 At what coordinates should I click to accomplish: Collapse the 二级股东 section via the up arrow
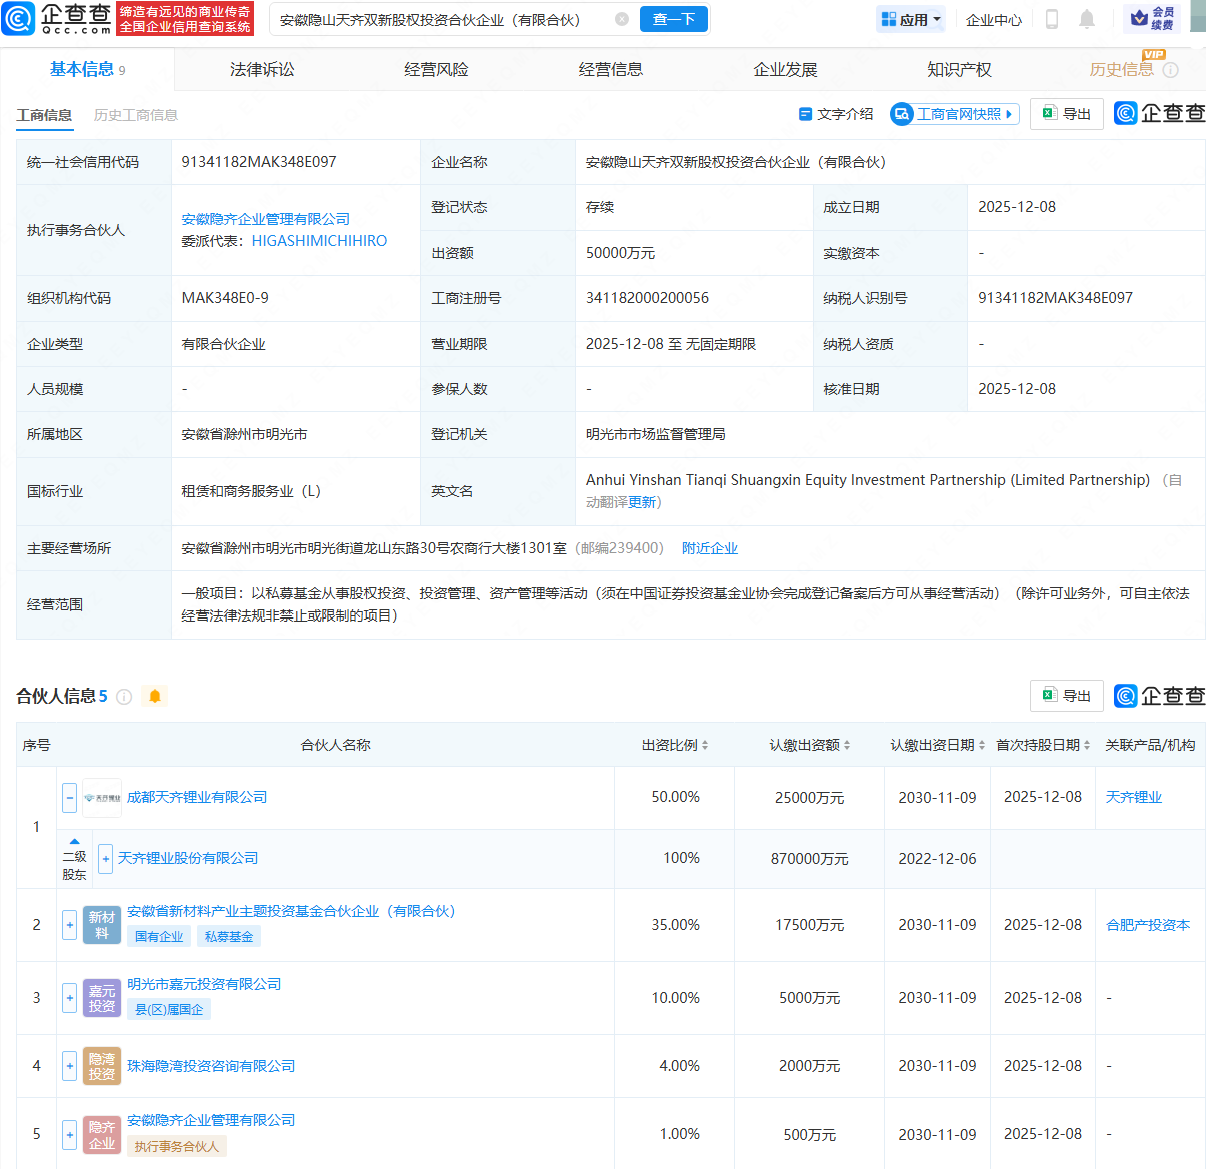[74, 841]
